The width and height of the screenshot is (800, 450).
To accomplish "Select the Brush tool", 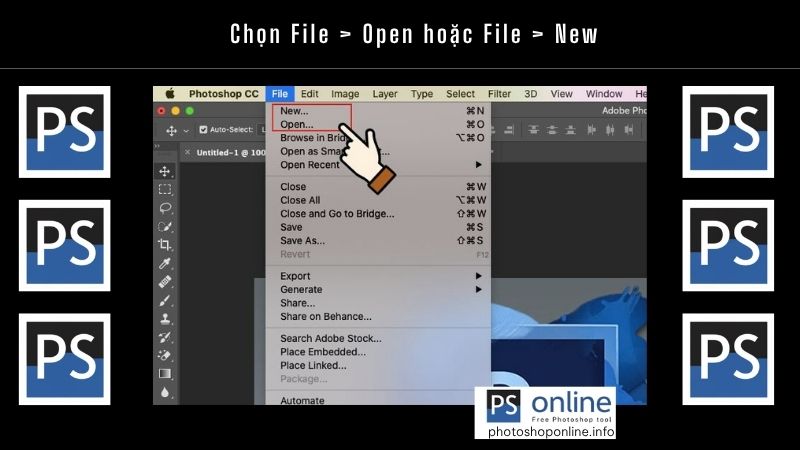I will (165, 301).
